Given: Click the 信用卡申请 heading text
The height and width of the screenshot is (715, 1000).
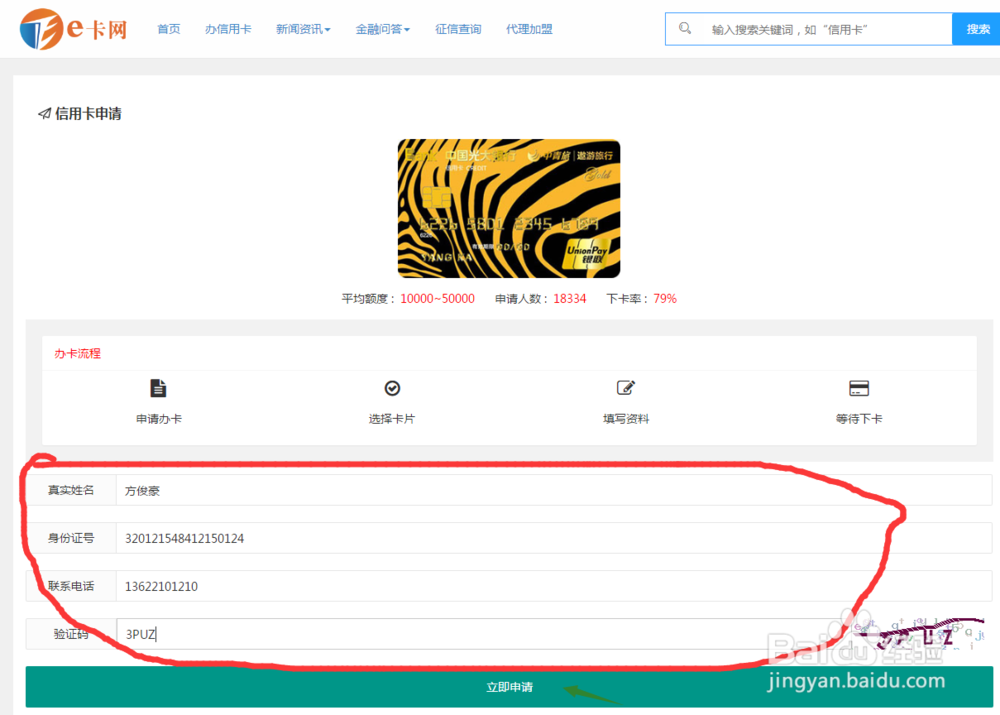Looking at the screenshot, I should 88,114.
